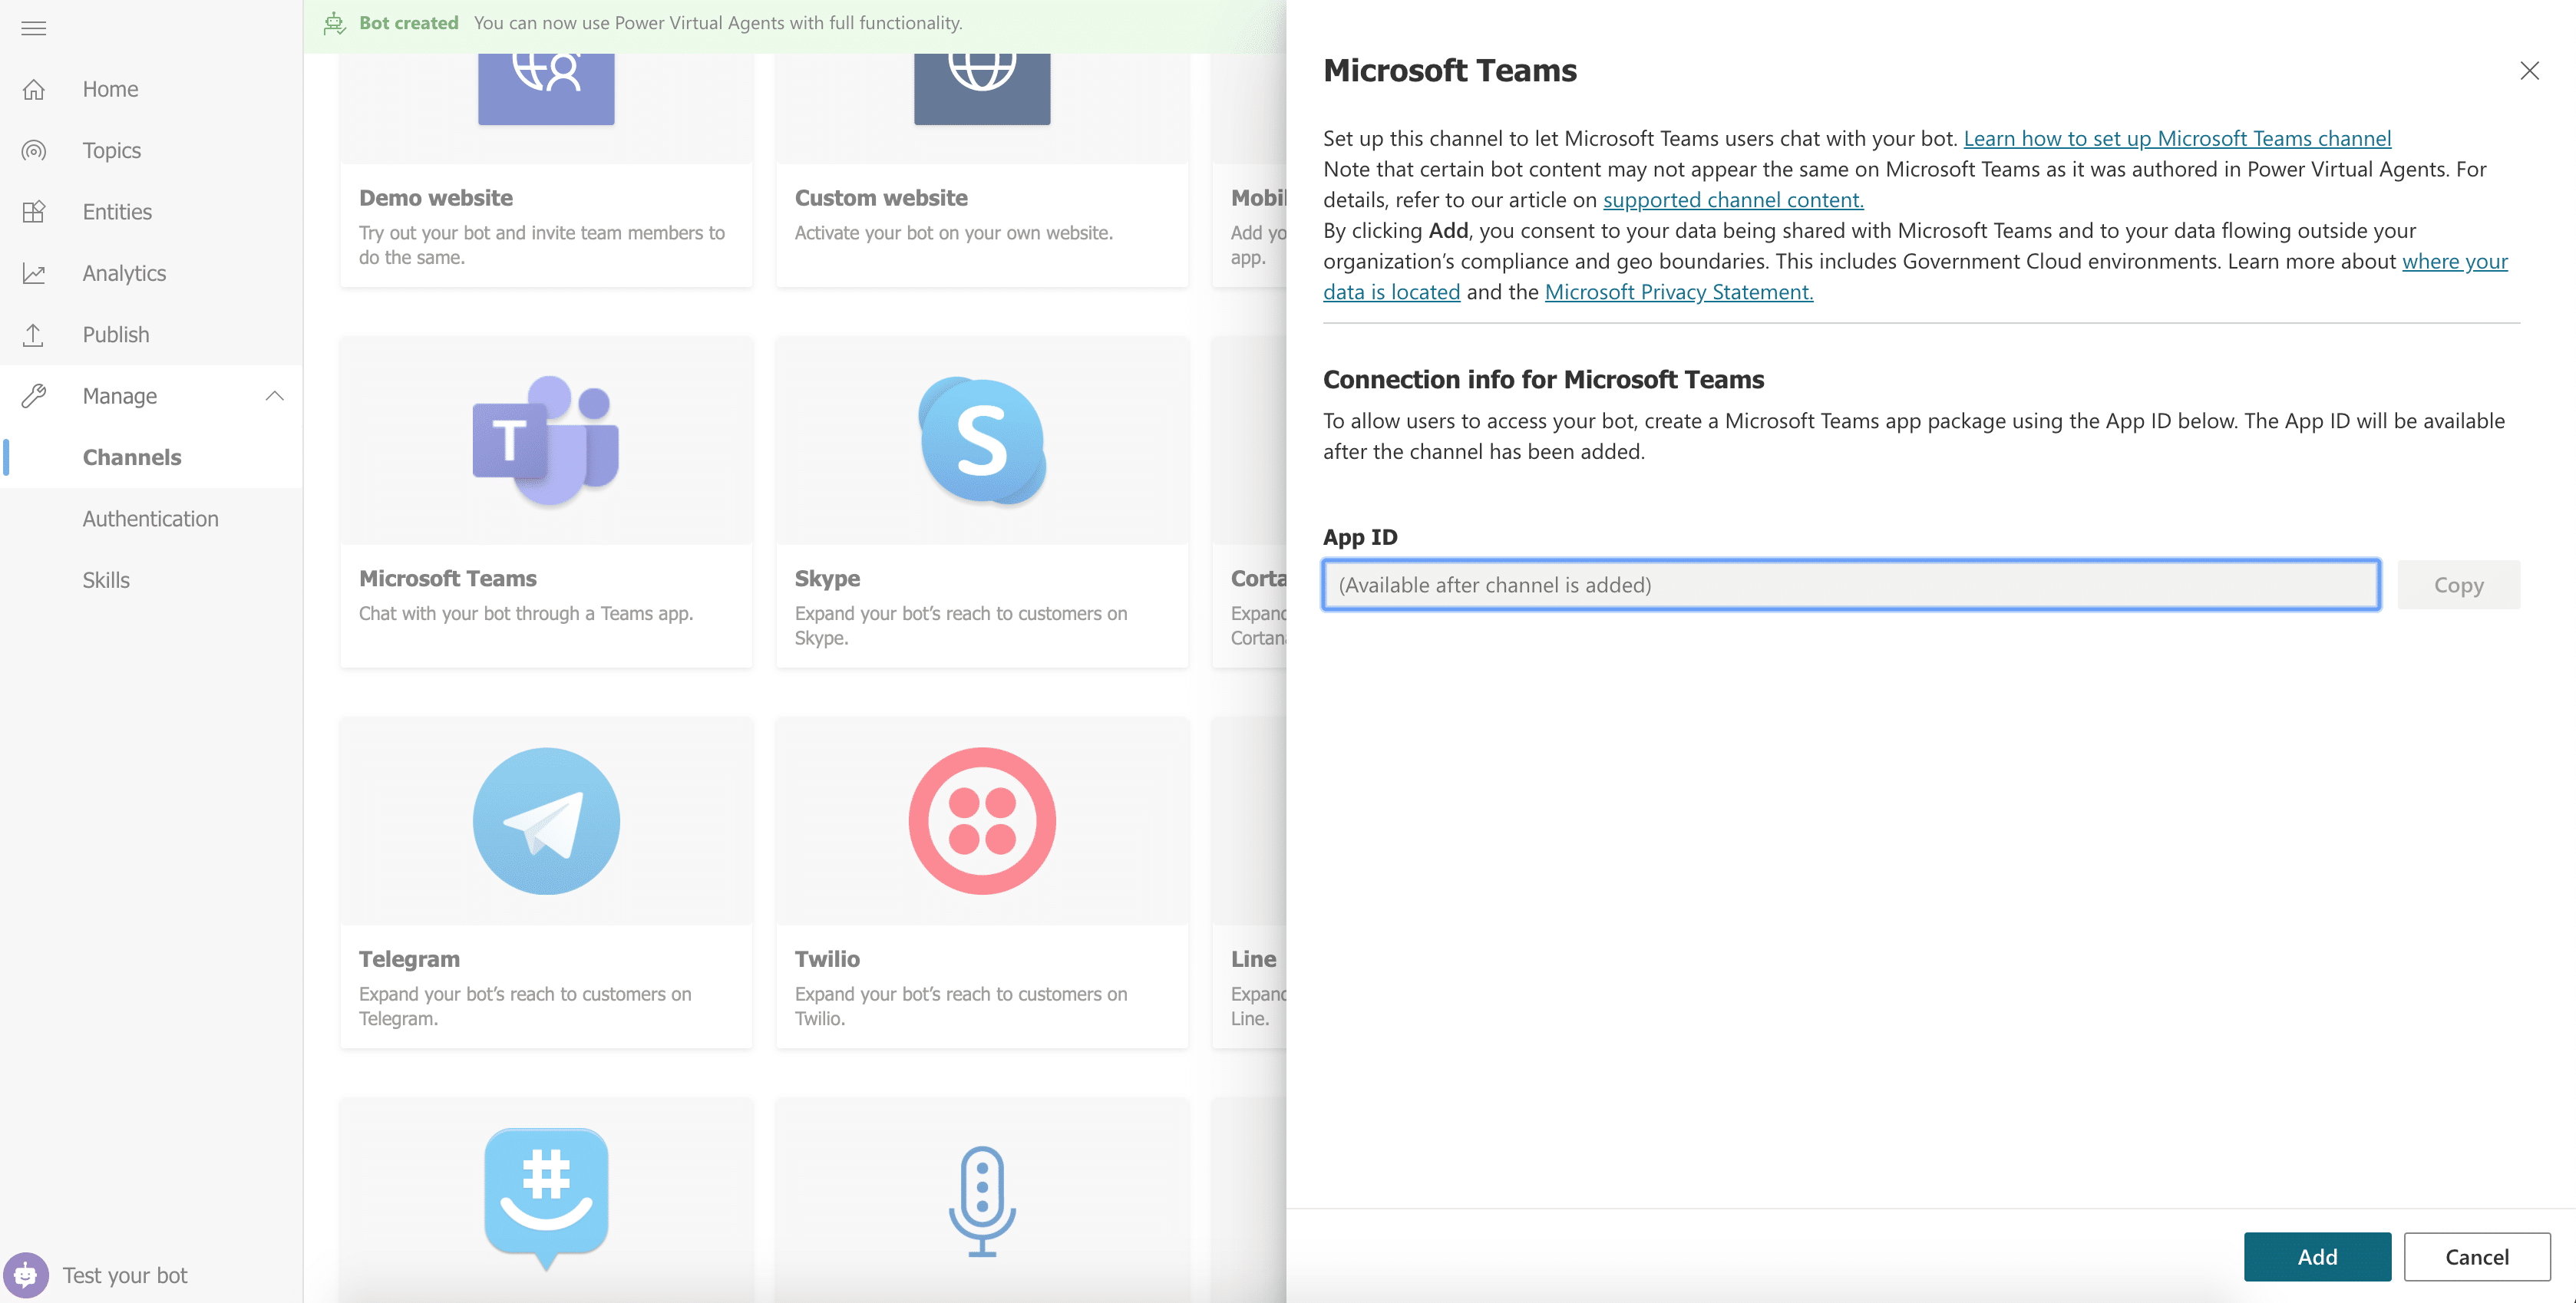2576x1303 pixels.
Task: Click the Skype logo icon
Action: [x=982, y=440]
